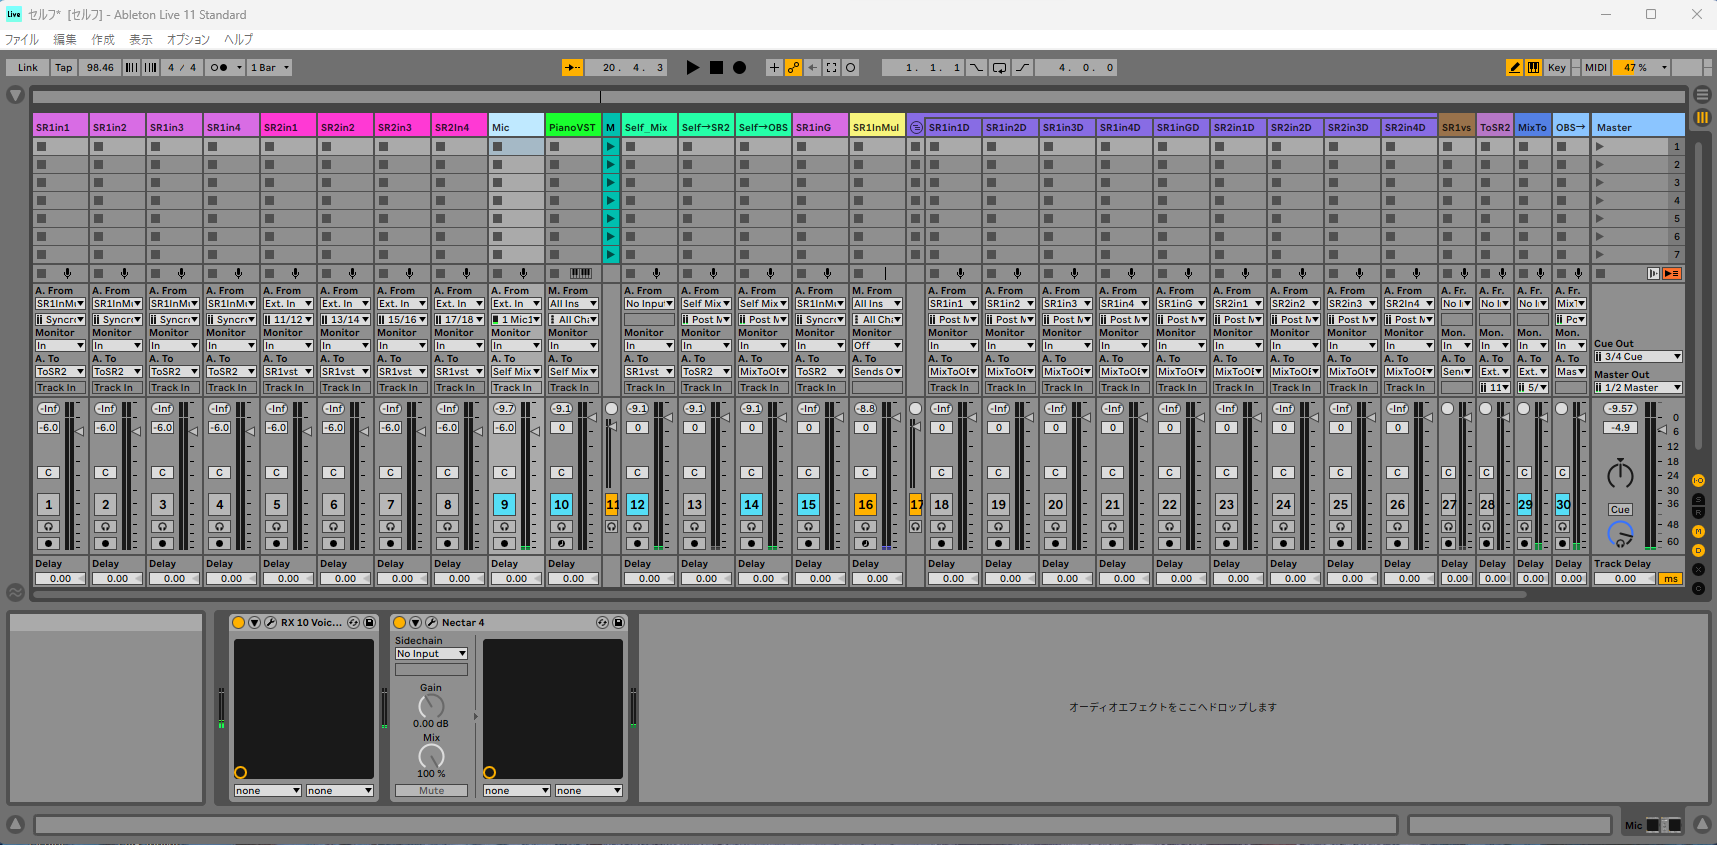Toggle the computer MIDI keyboard icon
This screenshot has width=1717, height=845.
click(1533, 68)
